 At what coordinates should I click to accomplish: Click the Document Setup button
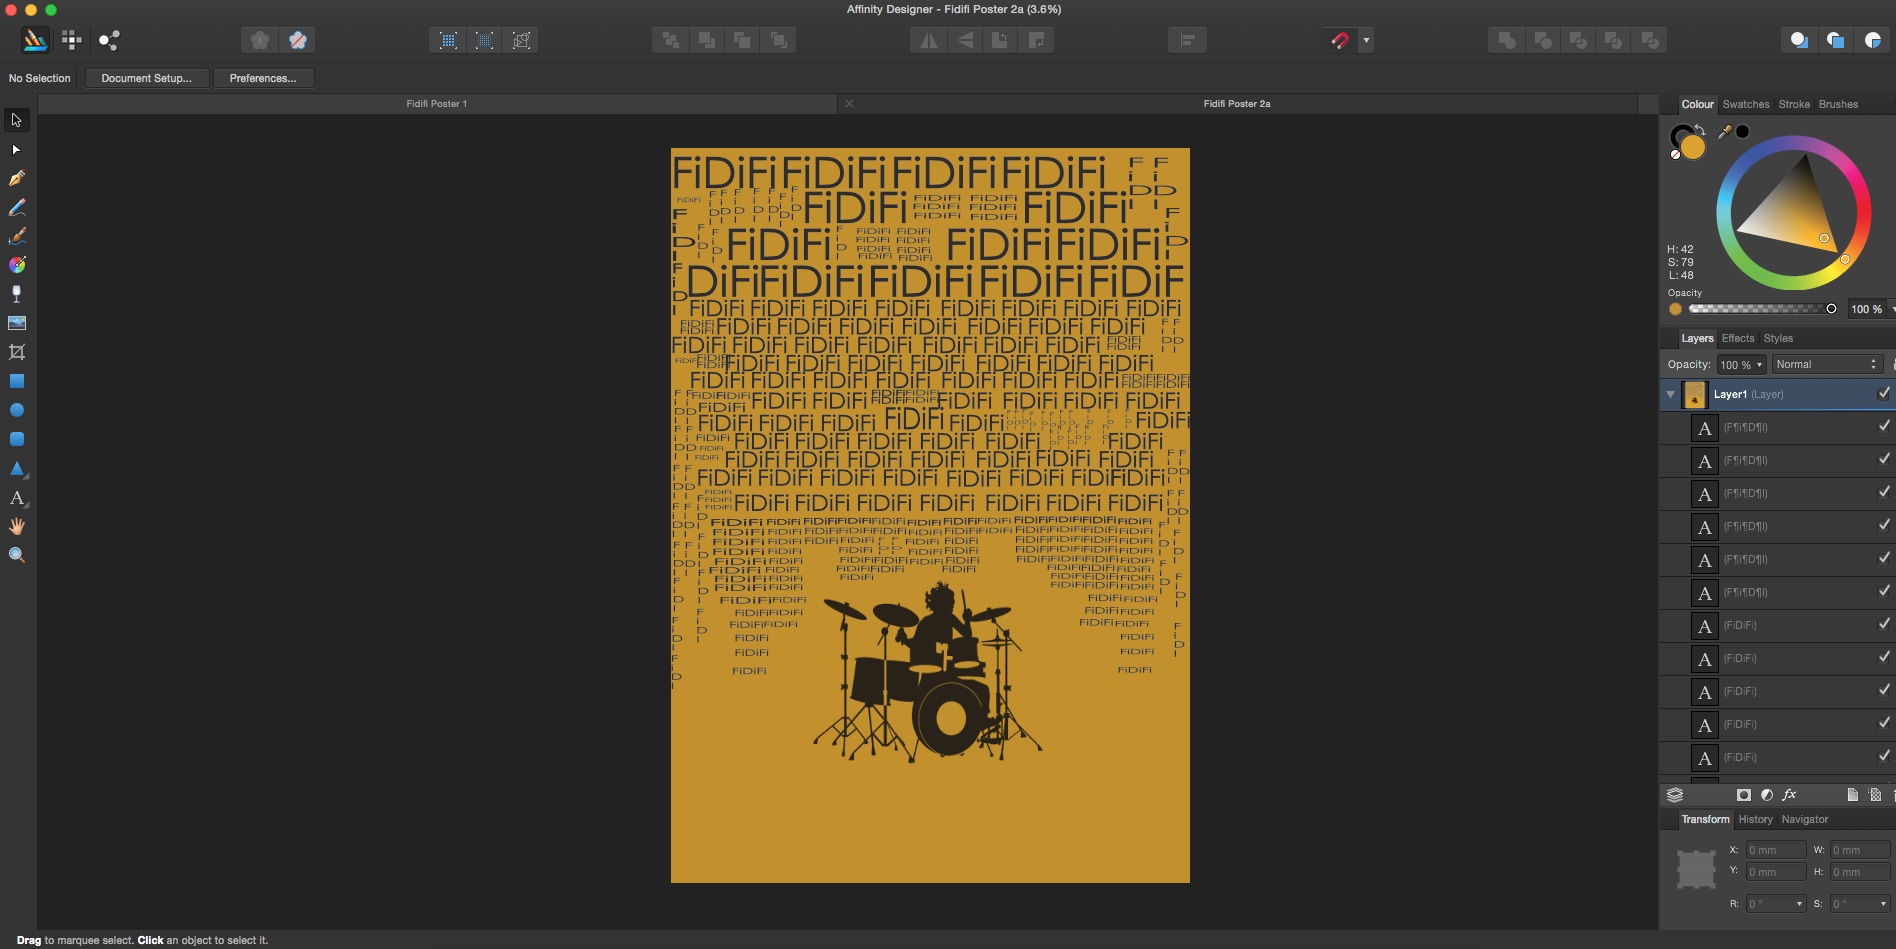click(x=146, y=78)
